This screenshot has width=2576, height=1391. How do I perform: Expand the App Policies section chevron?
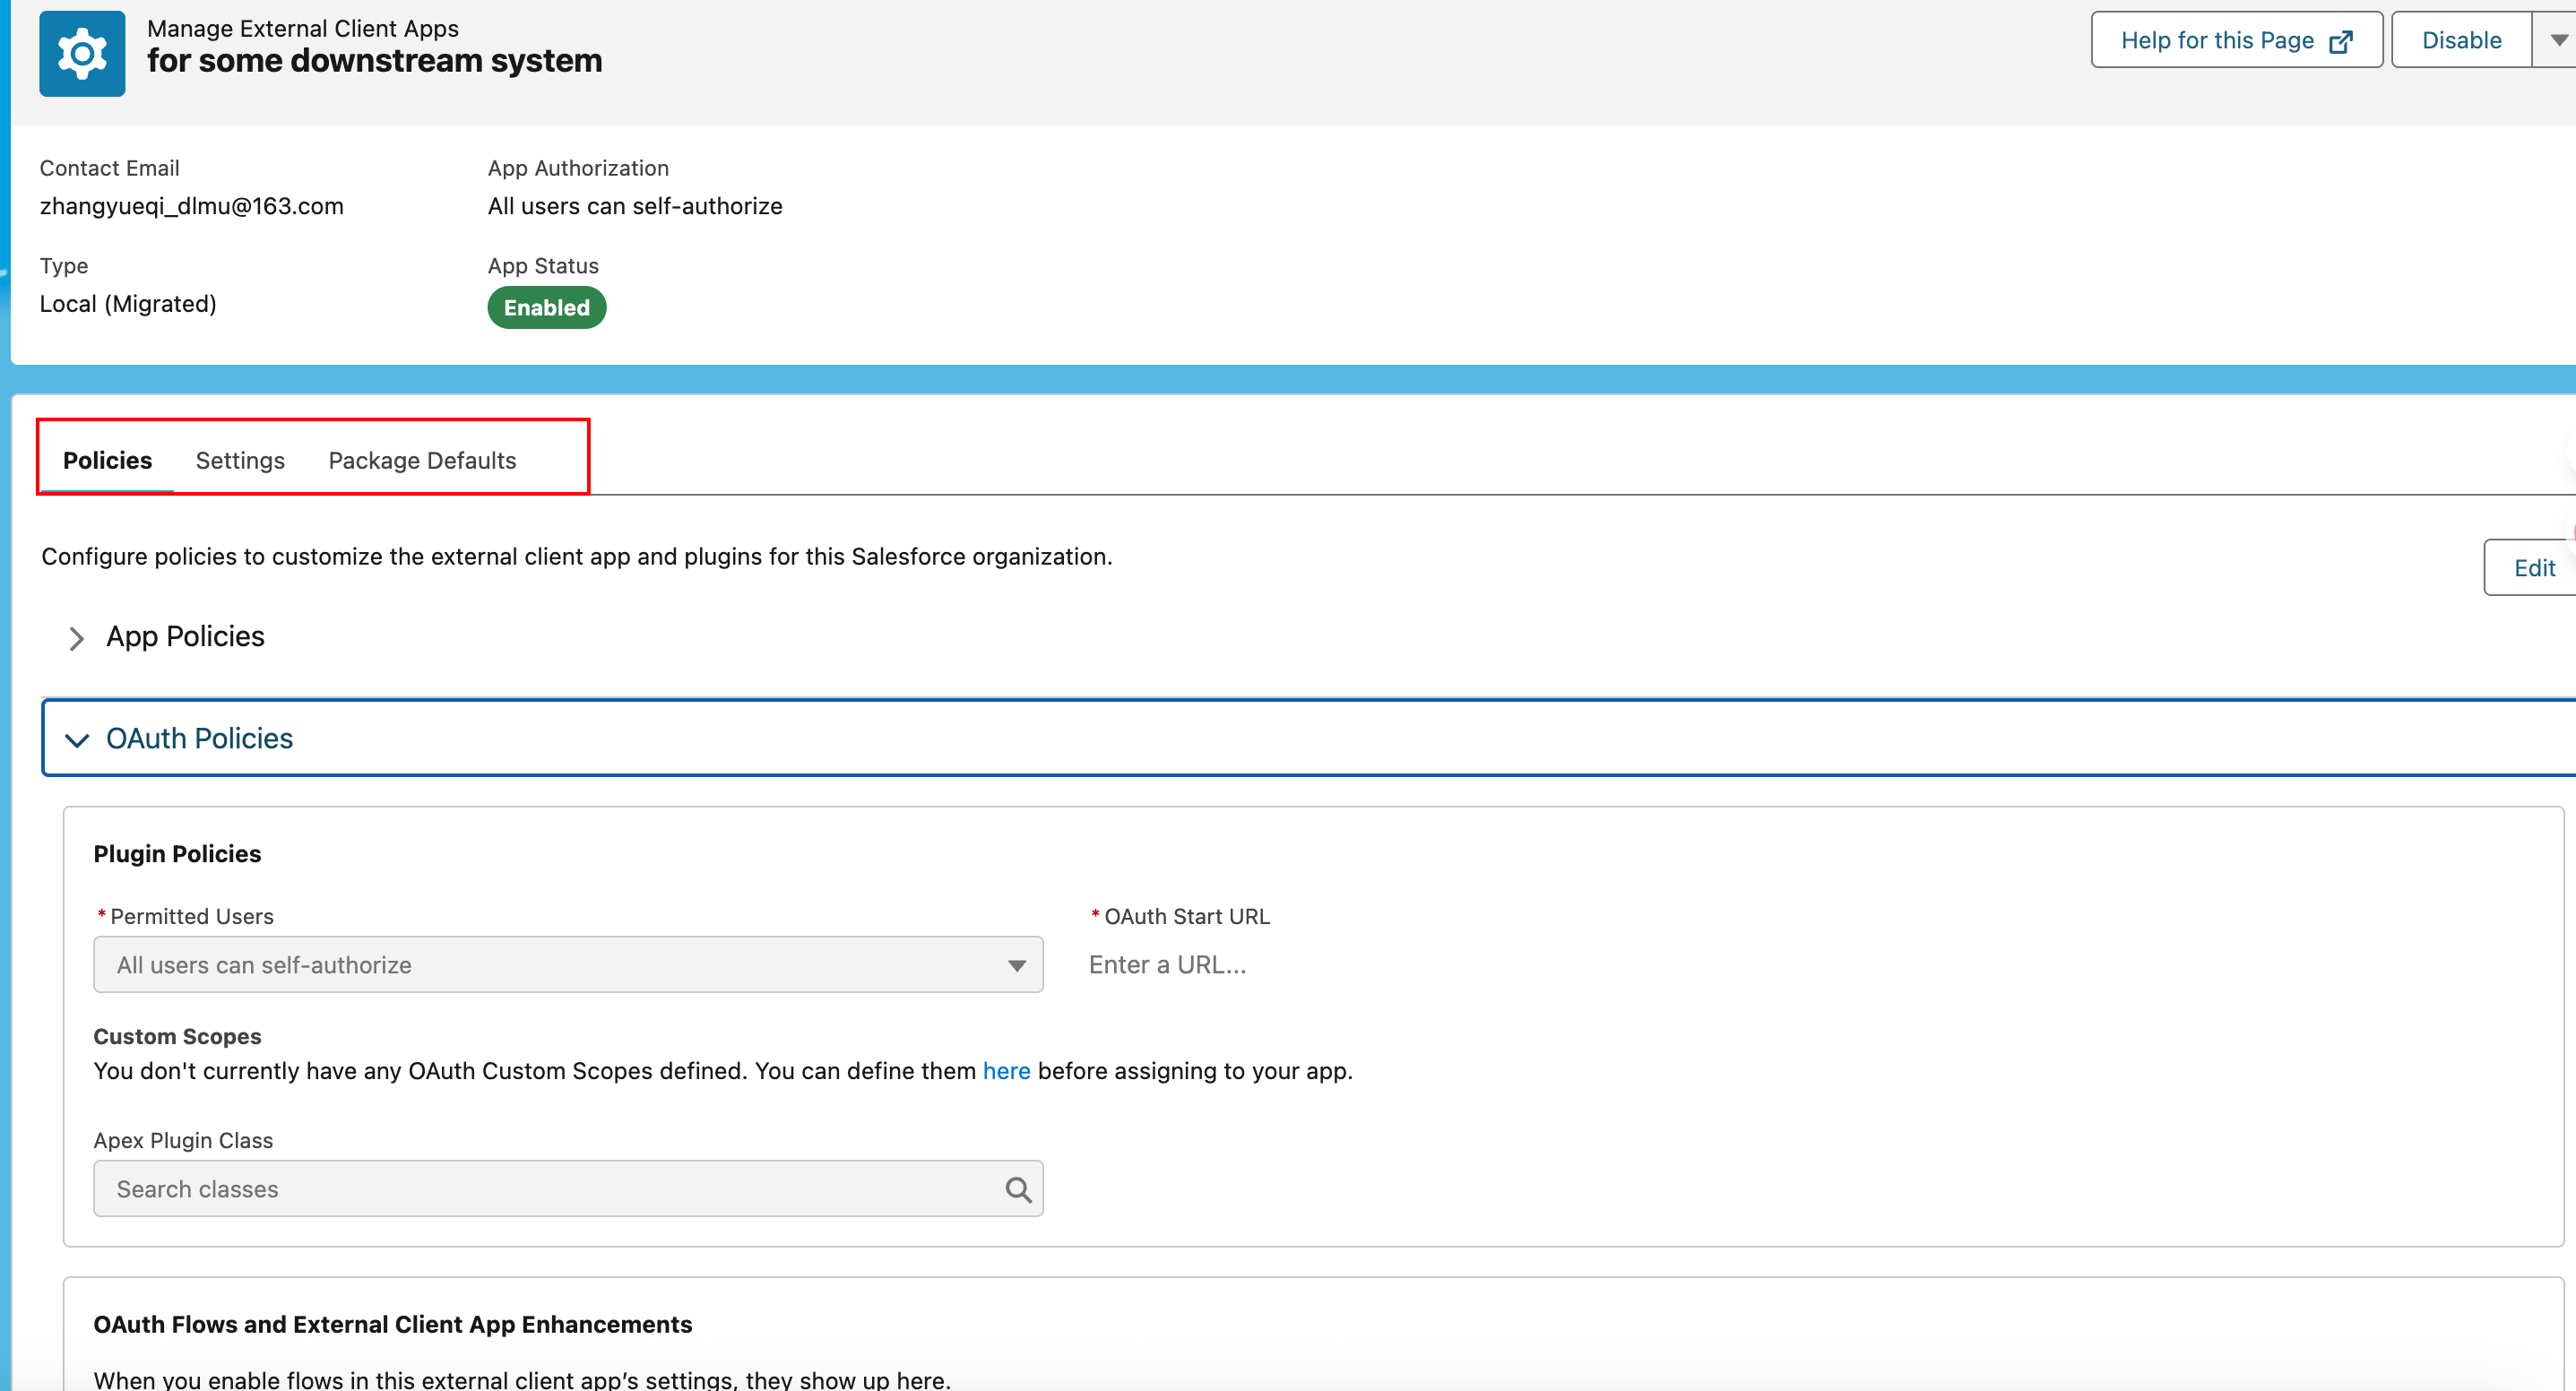point(76,638)
